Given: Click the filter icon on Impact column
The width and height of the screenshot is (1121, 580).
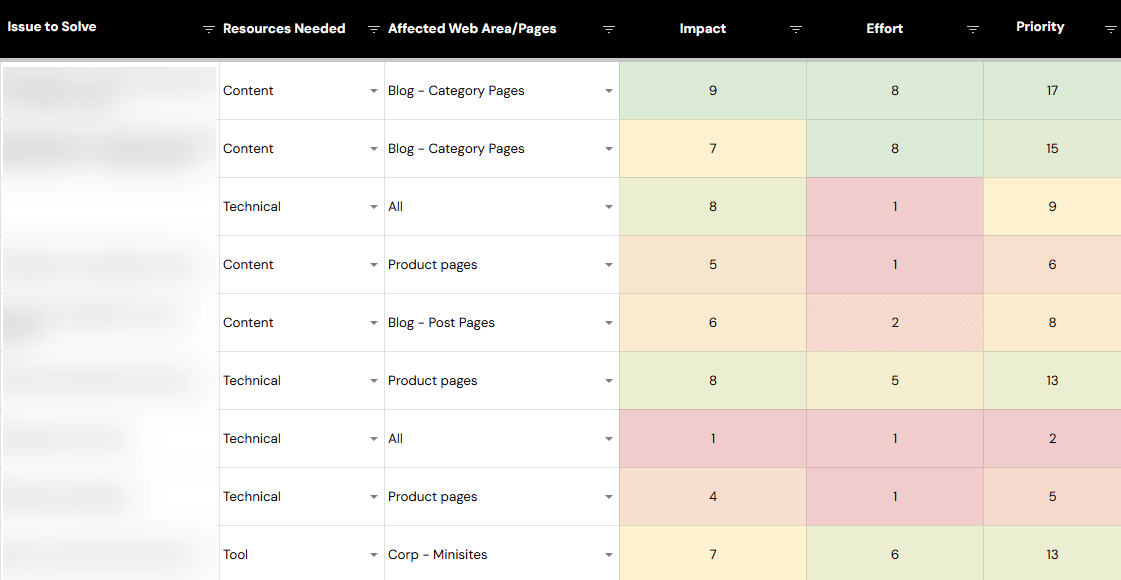Looking at the screenshot, I should 796,30.
